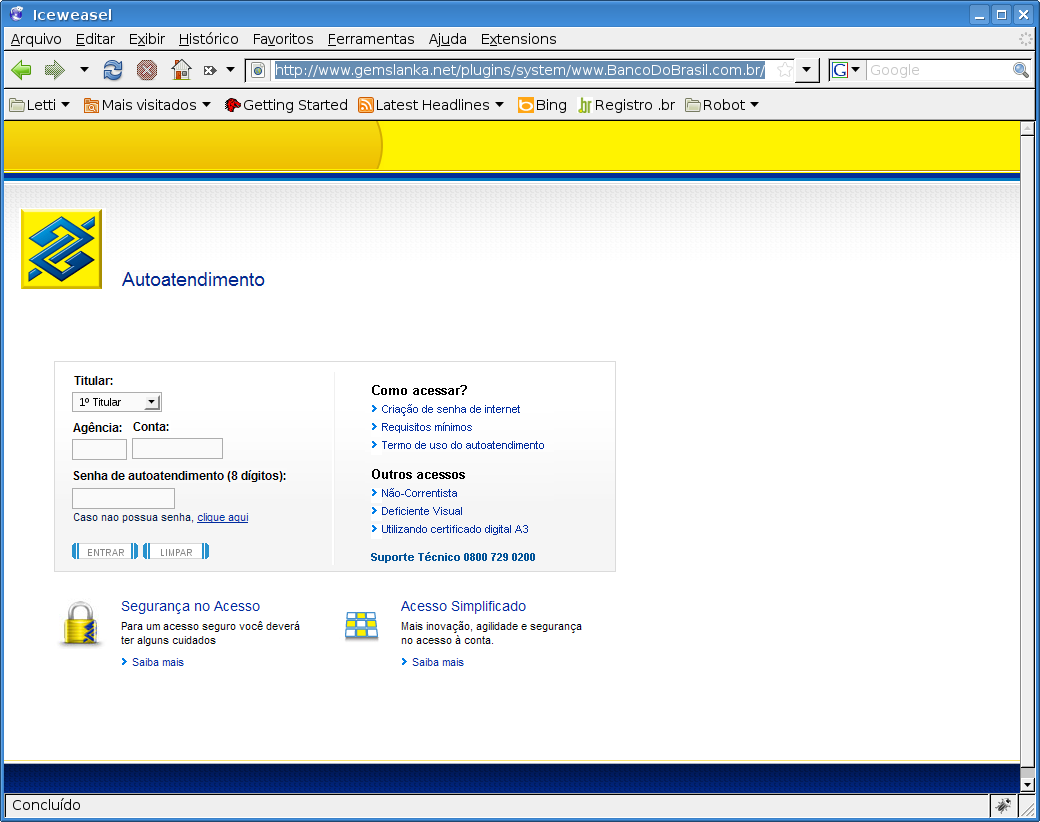Open 'Utilizando certificado digital A3' link

pyautogui.click(x=454, y=529)
